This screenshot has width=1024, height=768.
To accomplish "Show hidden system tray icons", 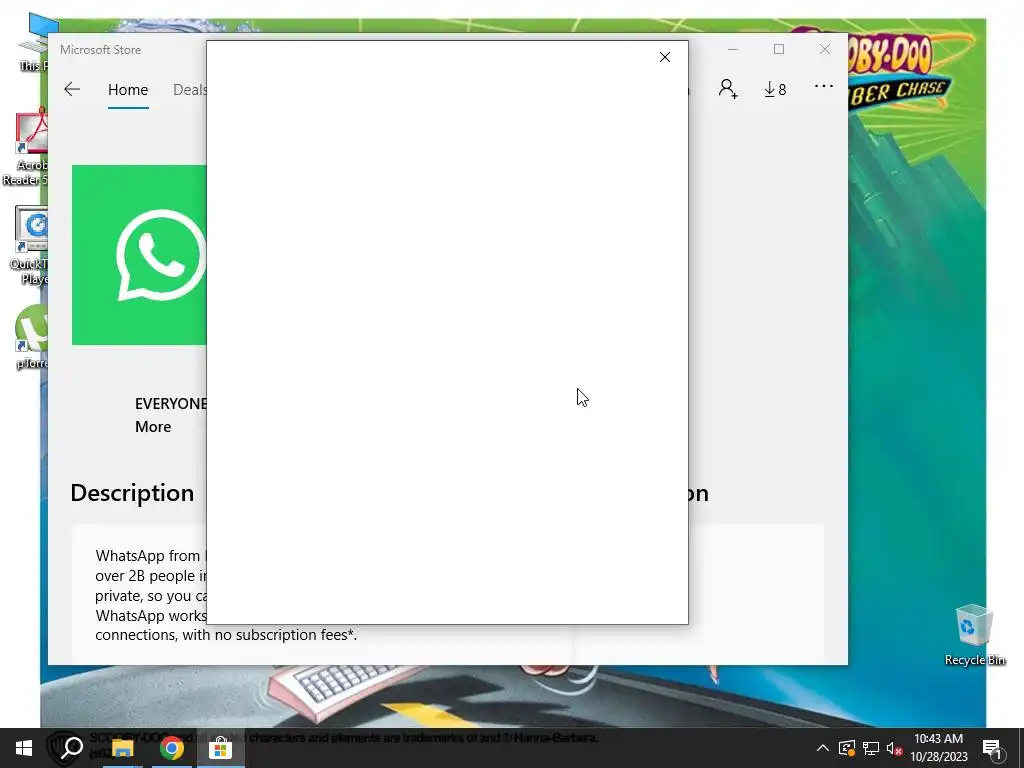I will coord(823,748).
